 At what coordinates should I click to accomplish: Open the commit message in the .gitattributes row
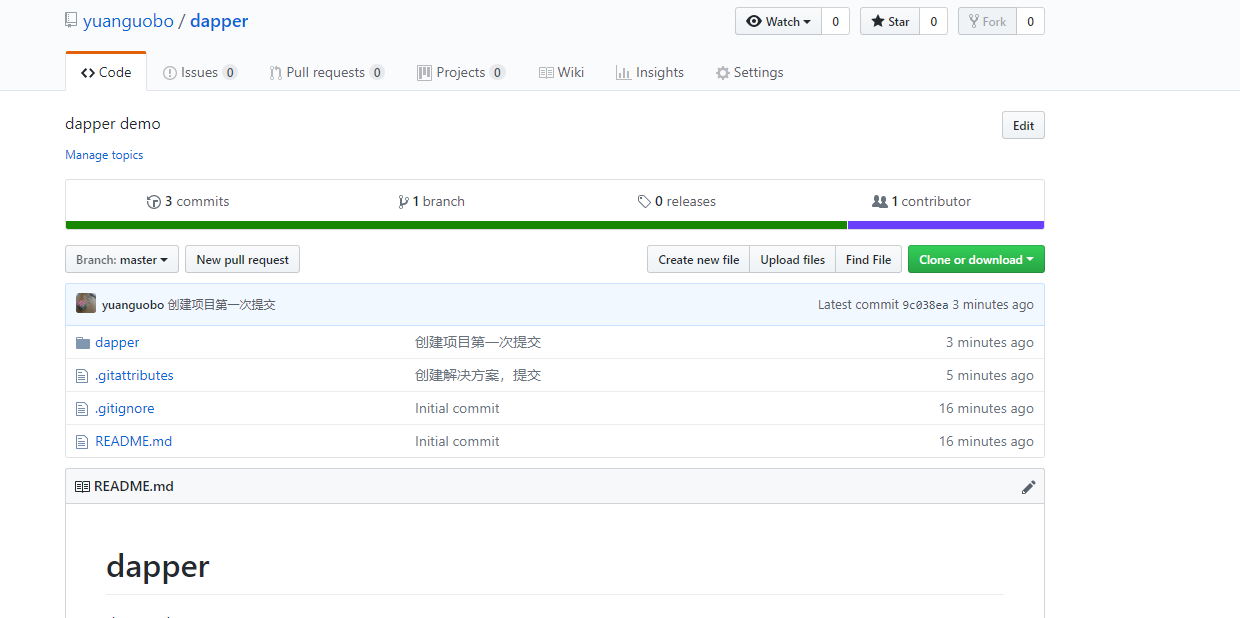[x=478, y=375]
